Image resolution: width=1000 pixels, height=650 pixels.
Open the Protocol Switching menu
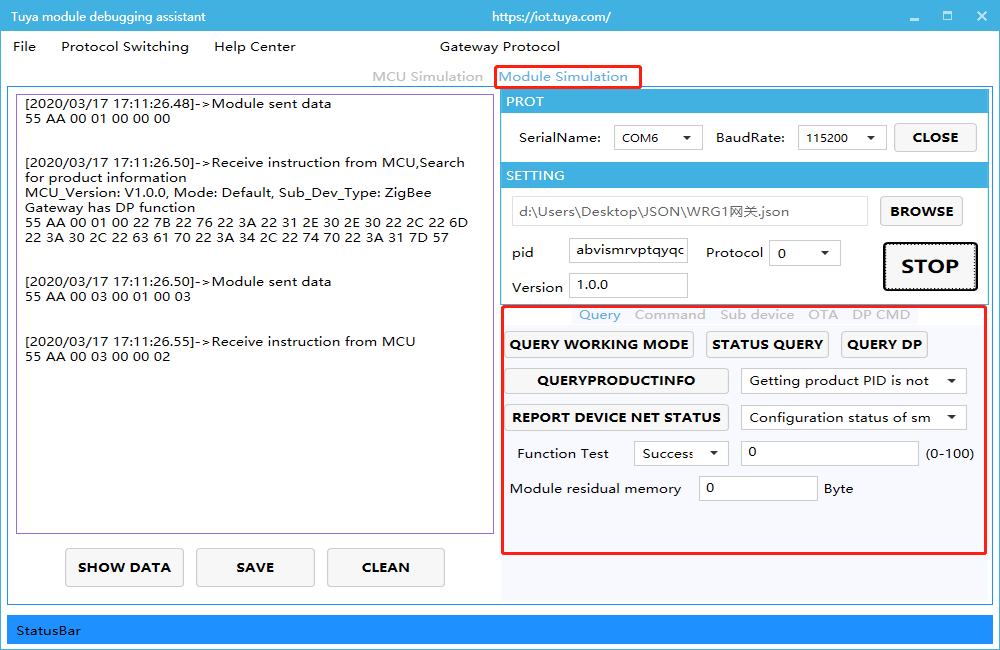point(124,47)
